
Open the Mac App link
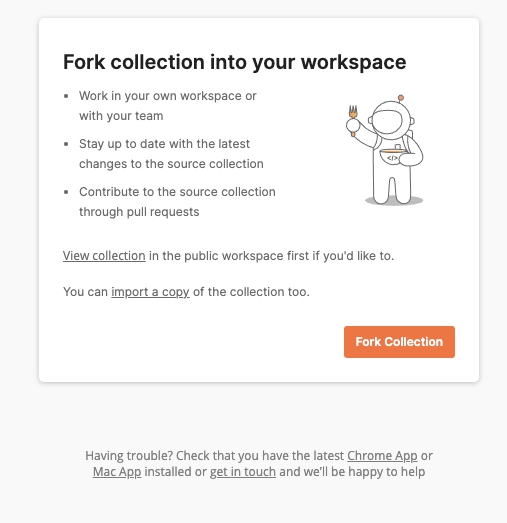click(x=117, y=472)
